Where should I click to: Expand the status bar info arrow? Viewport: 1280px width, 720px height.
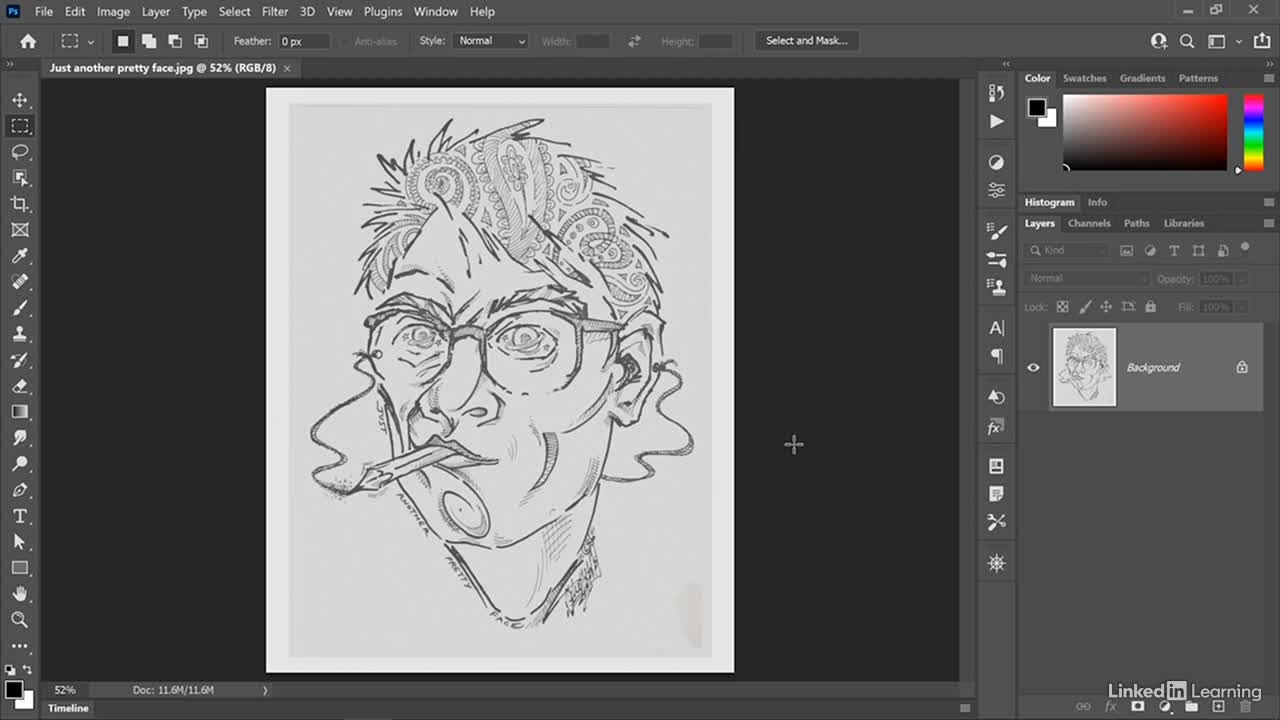click(x=265, y=690)
